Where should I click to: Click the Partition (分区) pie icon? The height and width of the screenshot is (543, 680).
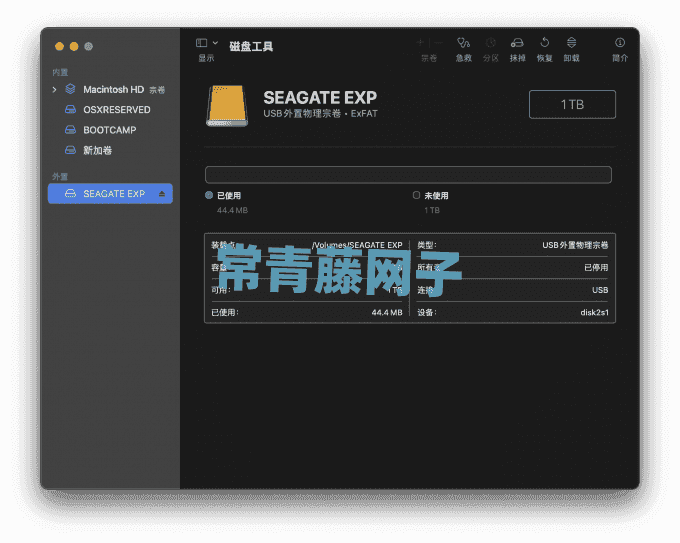click(490, 43)
